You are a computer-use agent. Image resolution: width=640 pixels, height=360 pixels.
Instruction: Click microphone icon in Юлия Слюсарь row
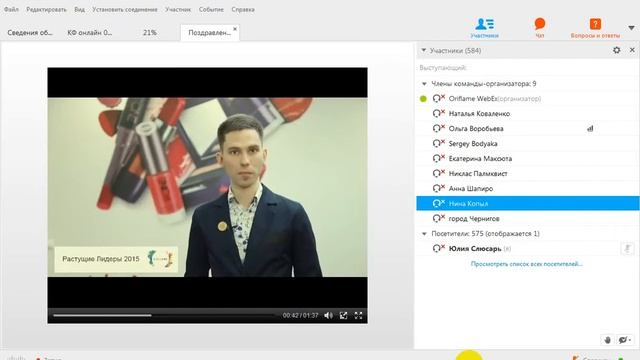[627, 248]
